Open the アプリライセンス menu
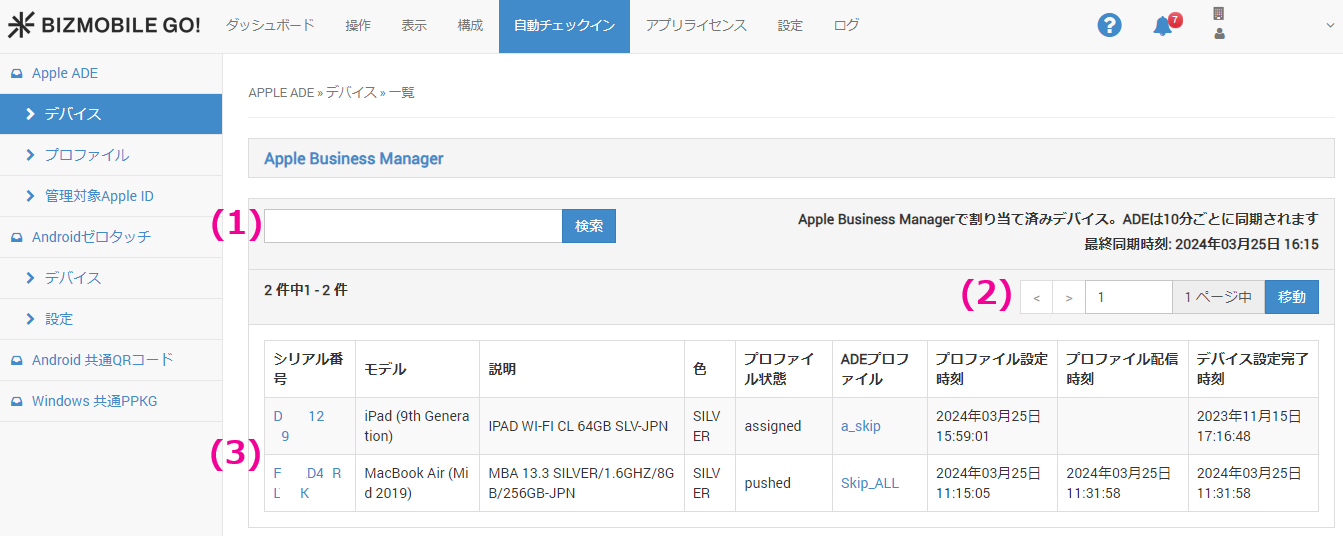 tap(696, 26)
